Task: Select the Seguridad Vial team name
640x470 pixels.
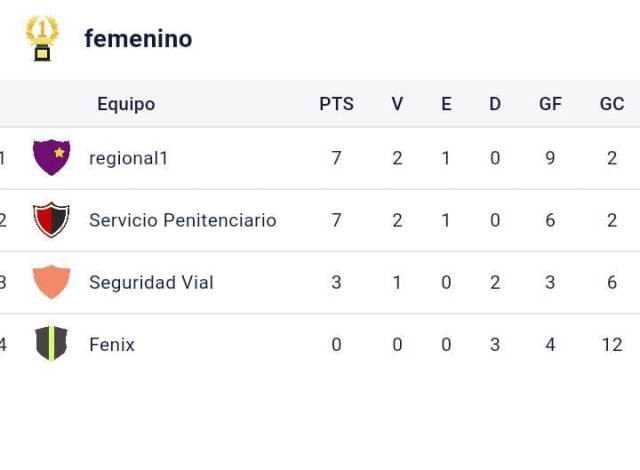Action: (x=151, y=282)
